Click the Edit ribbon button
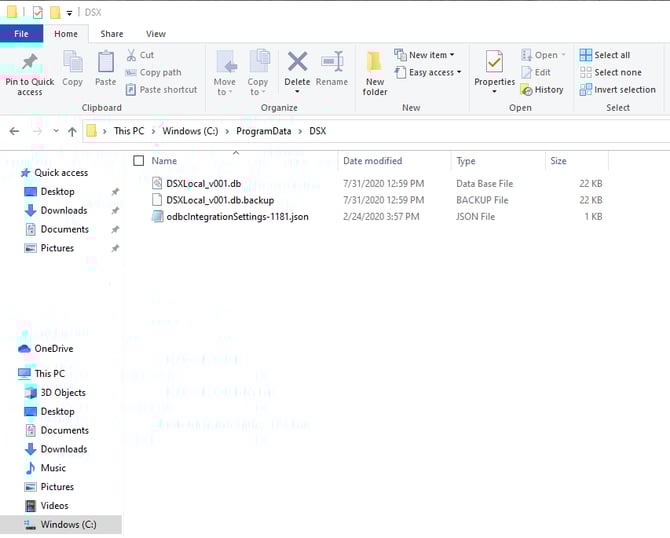 pyautogui.click(x=536, y=73)
